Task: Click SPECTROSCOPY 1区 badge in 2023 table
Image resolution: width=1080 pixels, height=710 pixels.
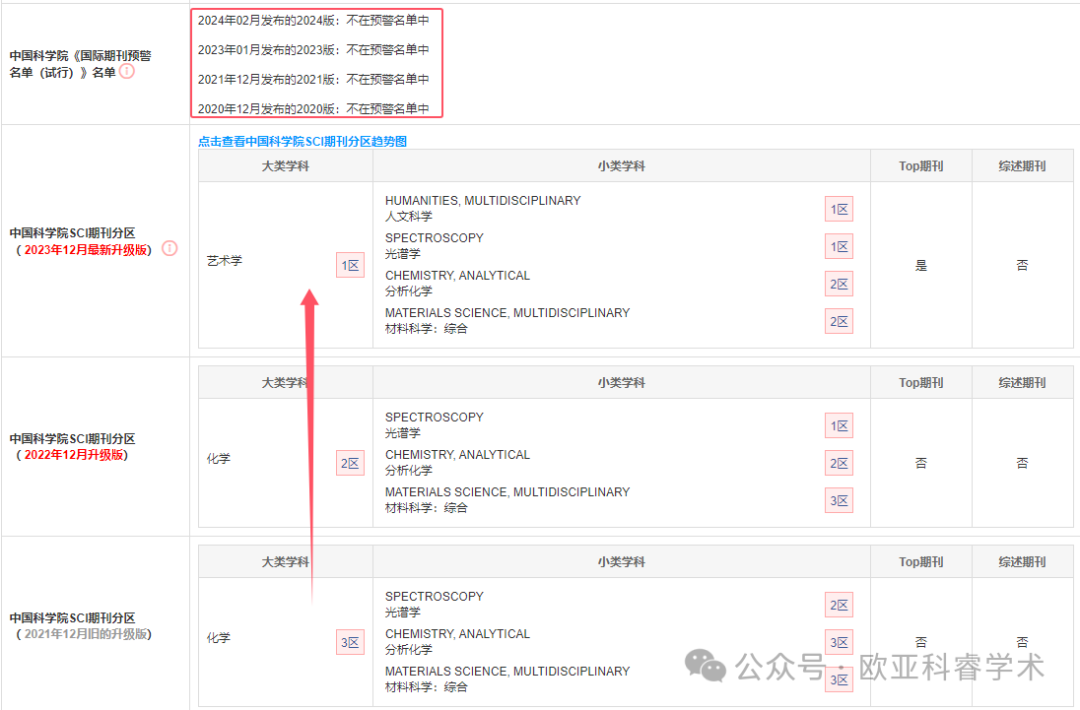Action: point(839,247)
